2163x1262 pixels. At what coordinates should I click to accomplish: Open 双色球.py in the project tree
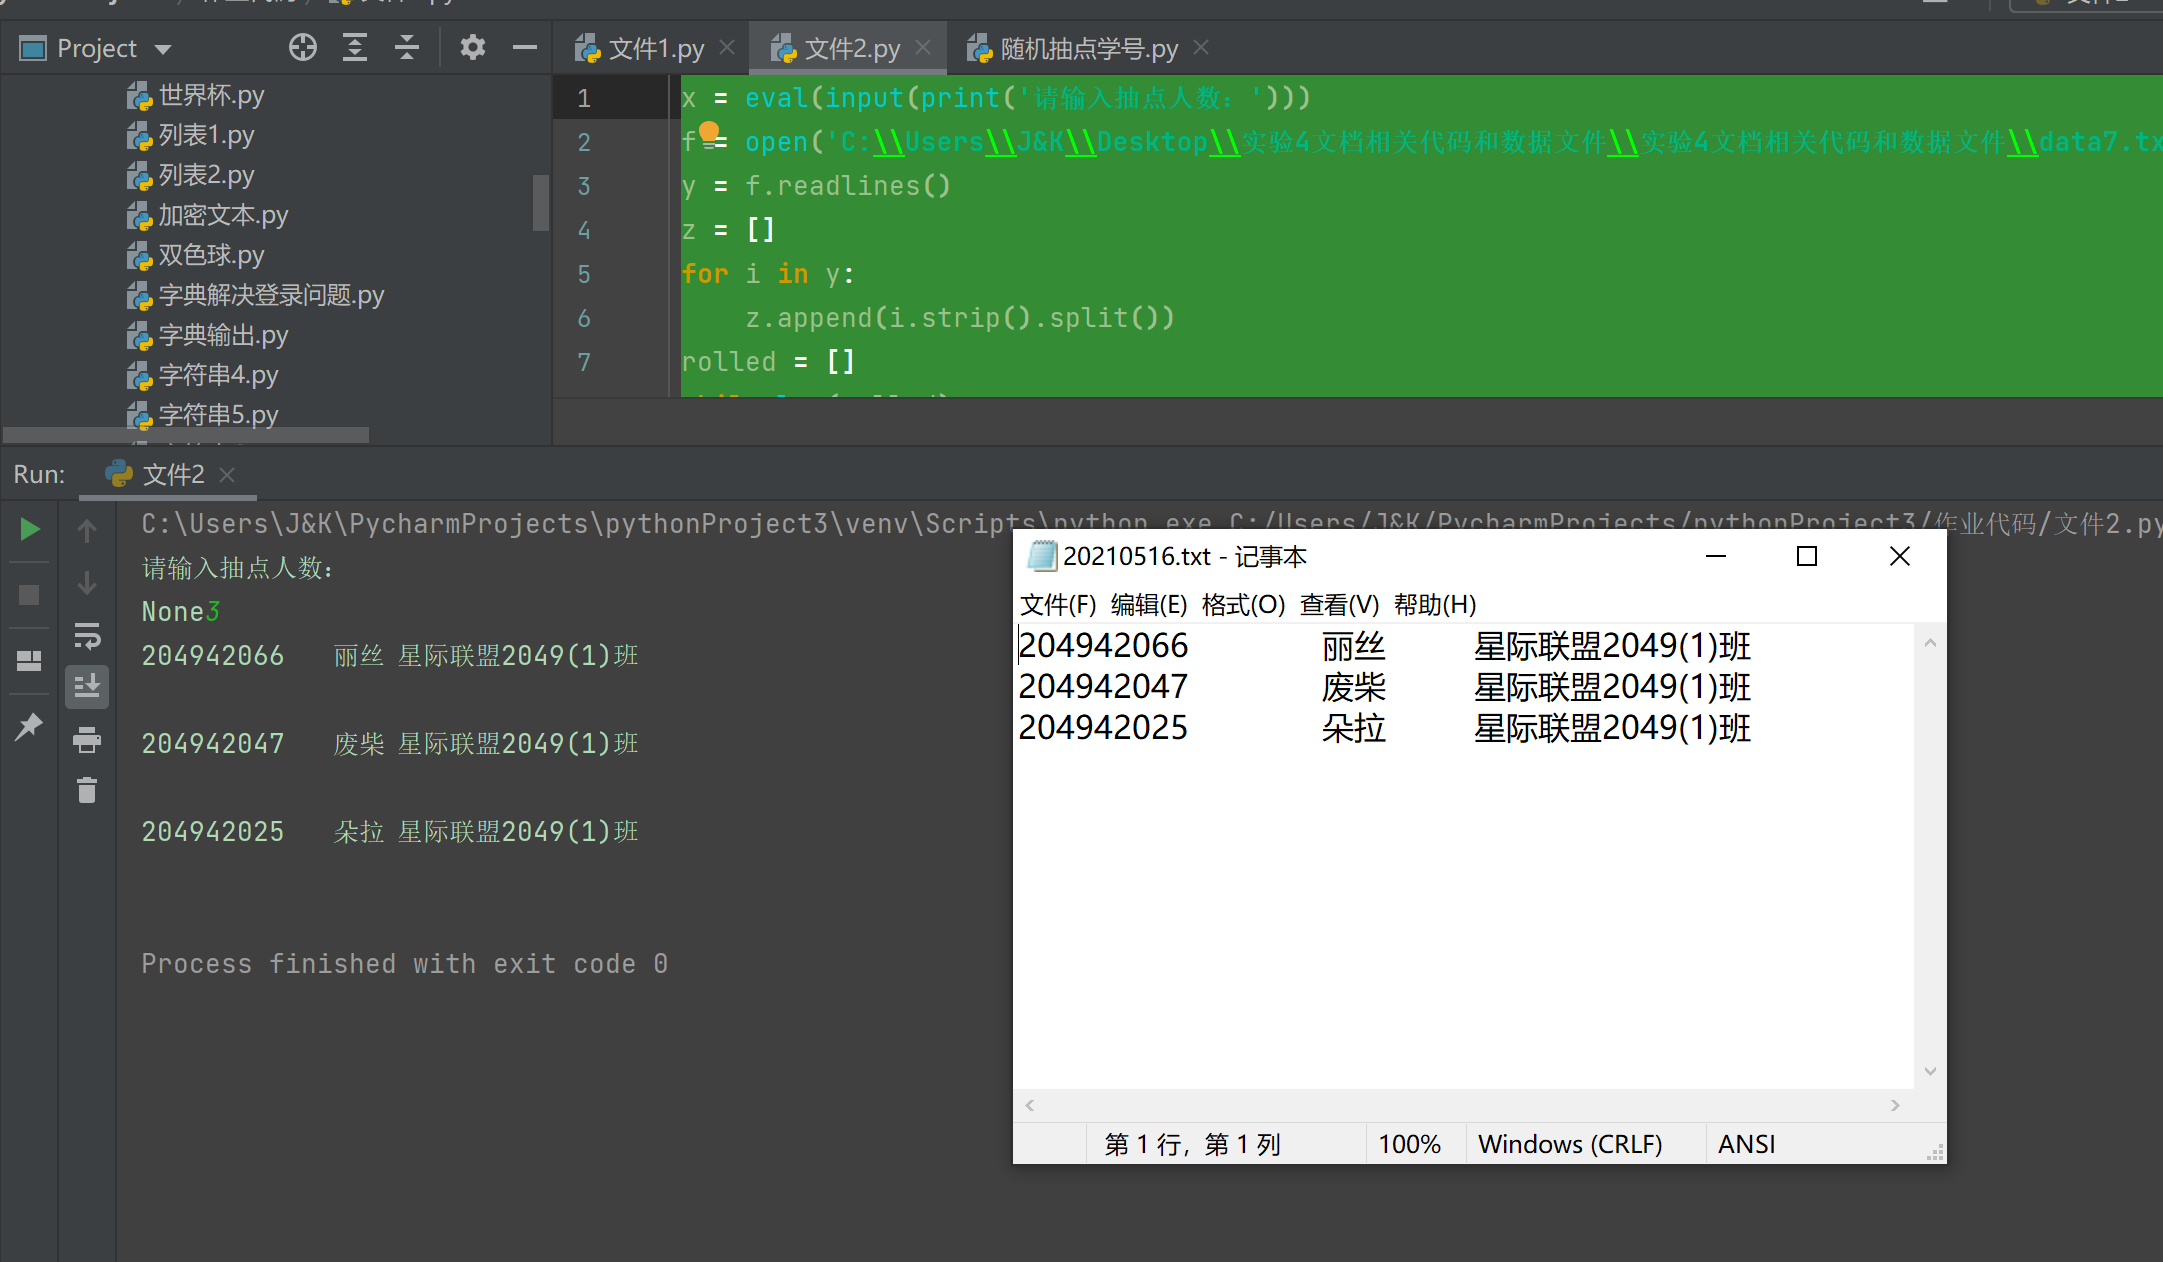[211, 255]
